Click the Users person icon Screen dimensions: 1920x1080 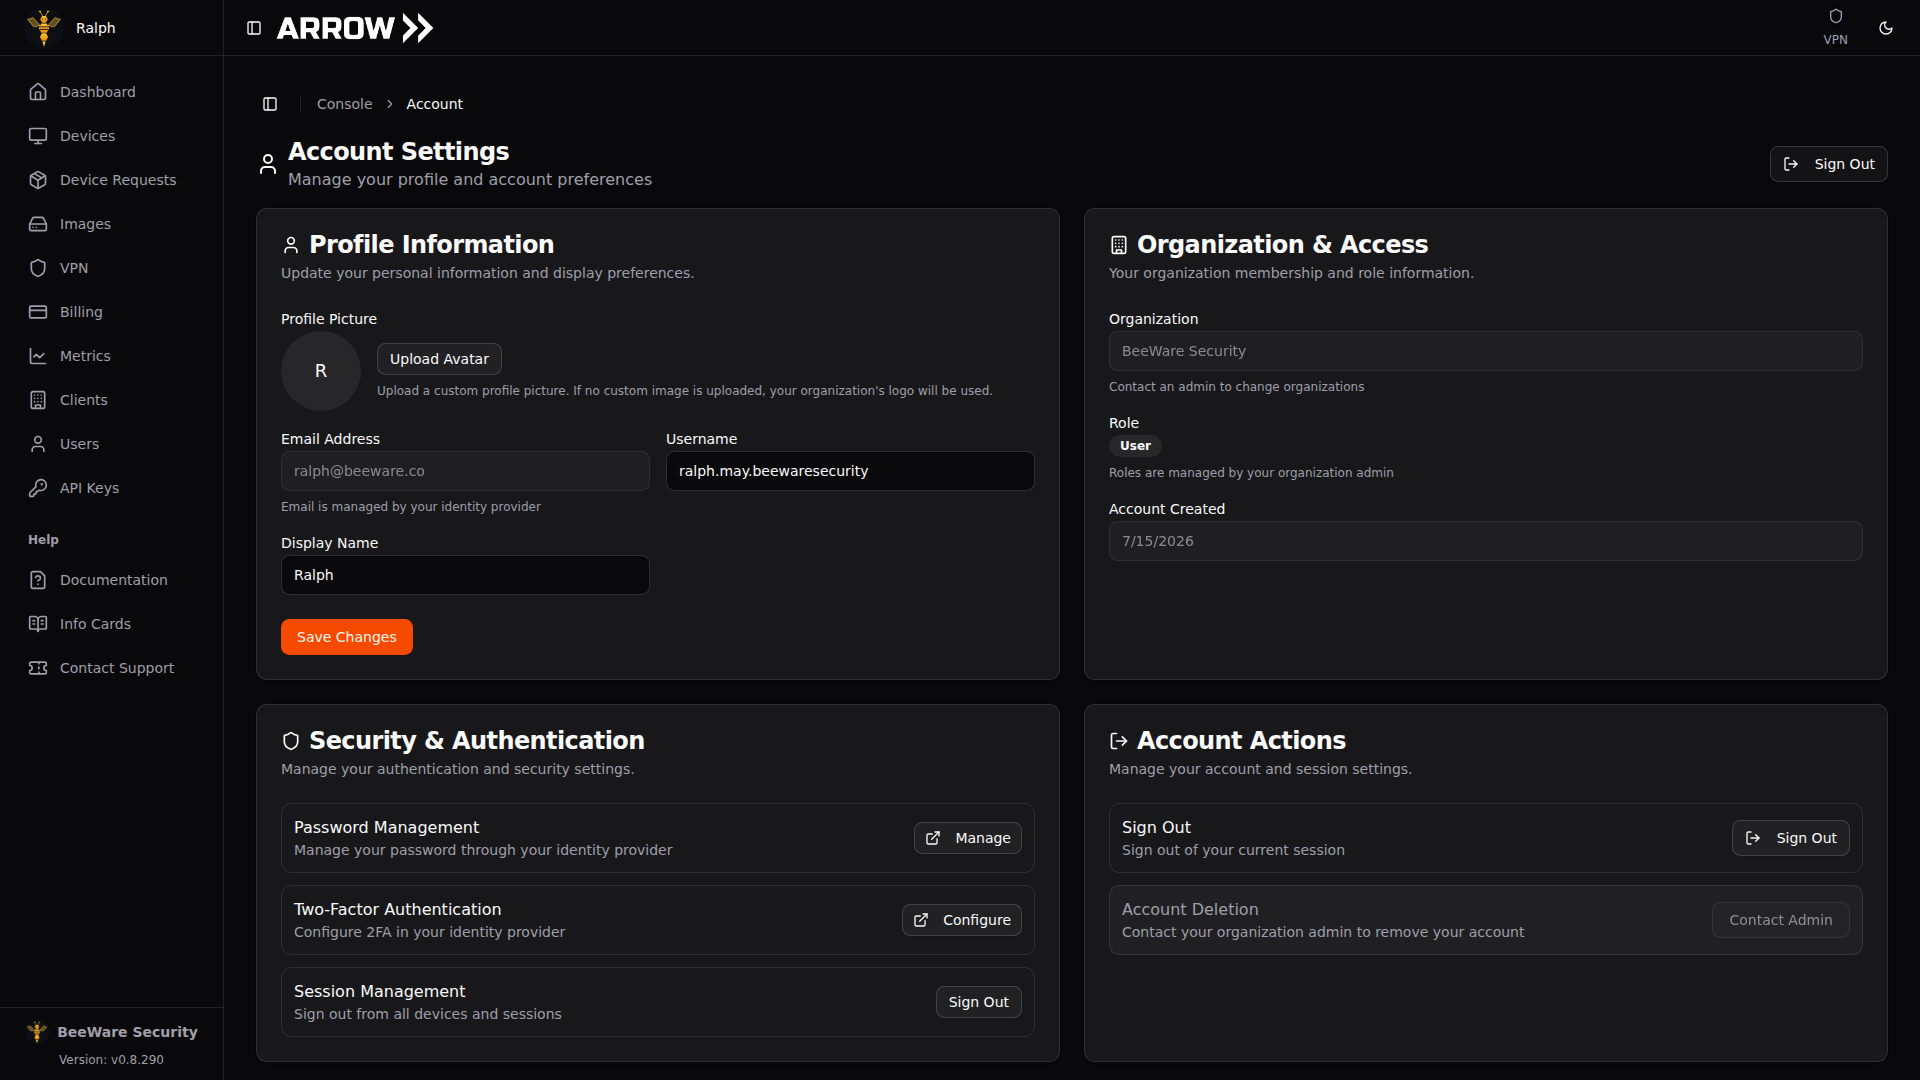coord(38,444)
